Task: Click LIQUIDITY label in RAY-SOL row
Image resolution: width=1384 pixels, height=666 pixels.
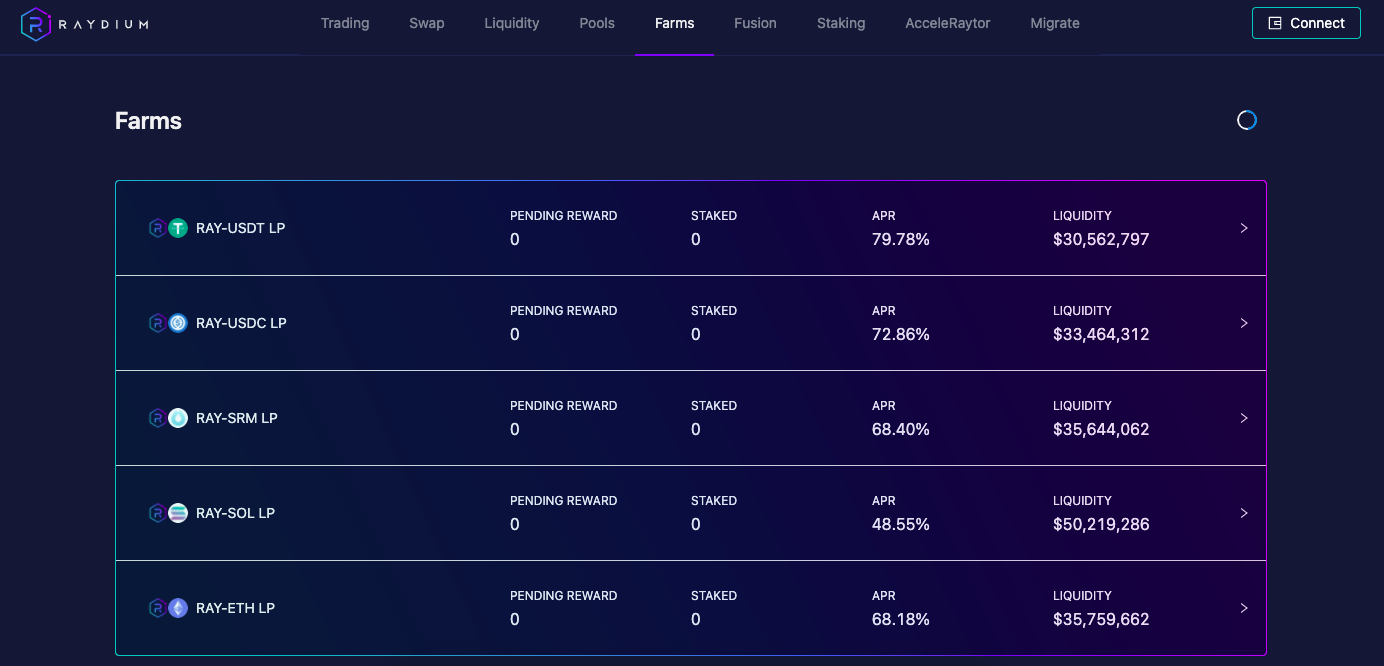Action: (x=1082, y=501)
